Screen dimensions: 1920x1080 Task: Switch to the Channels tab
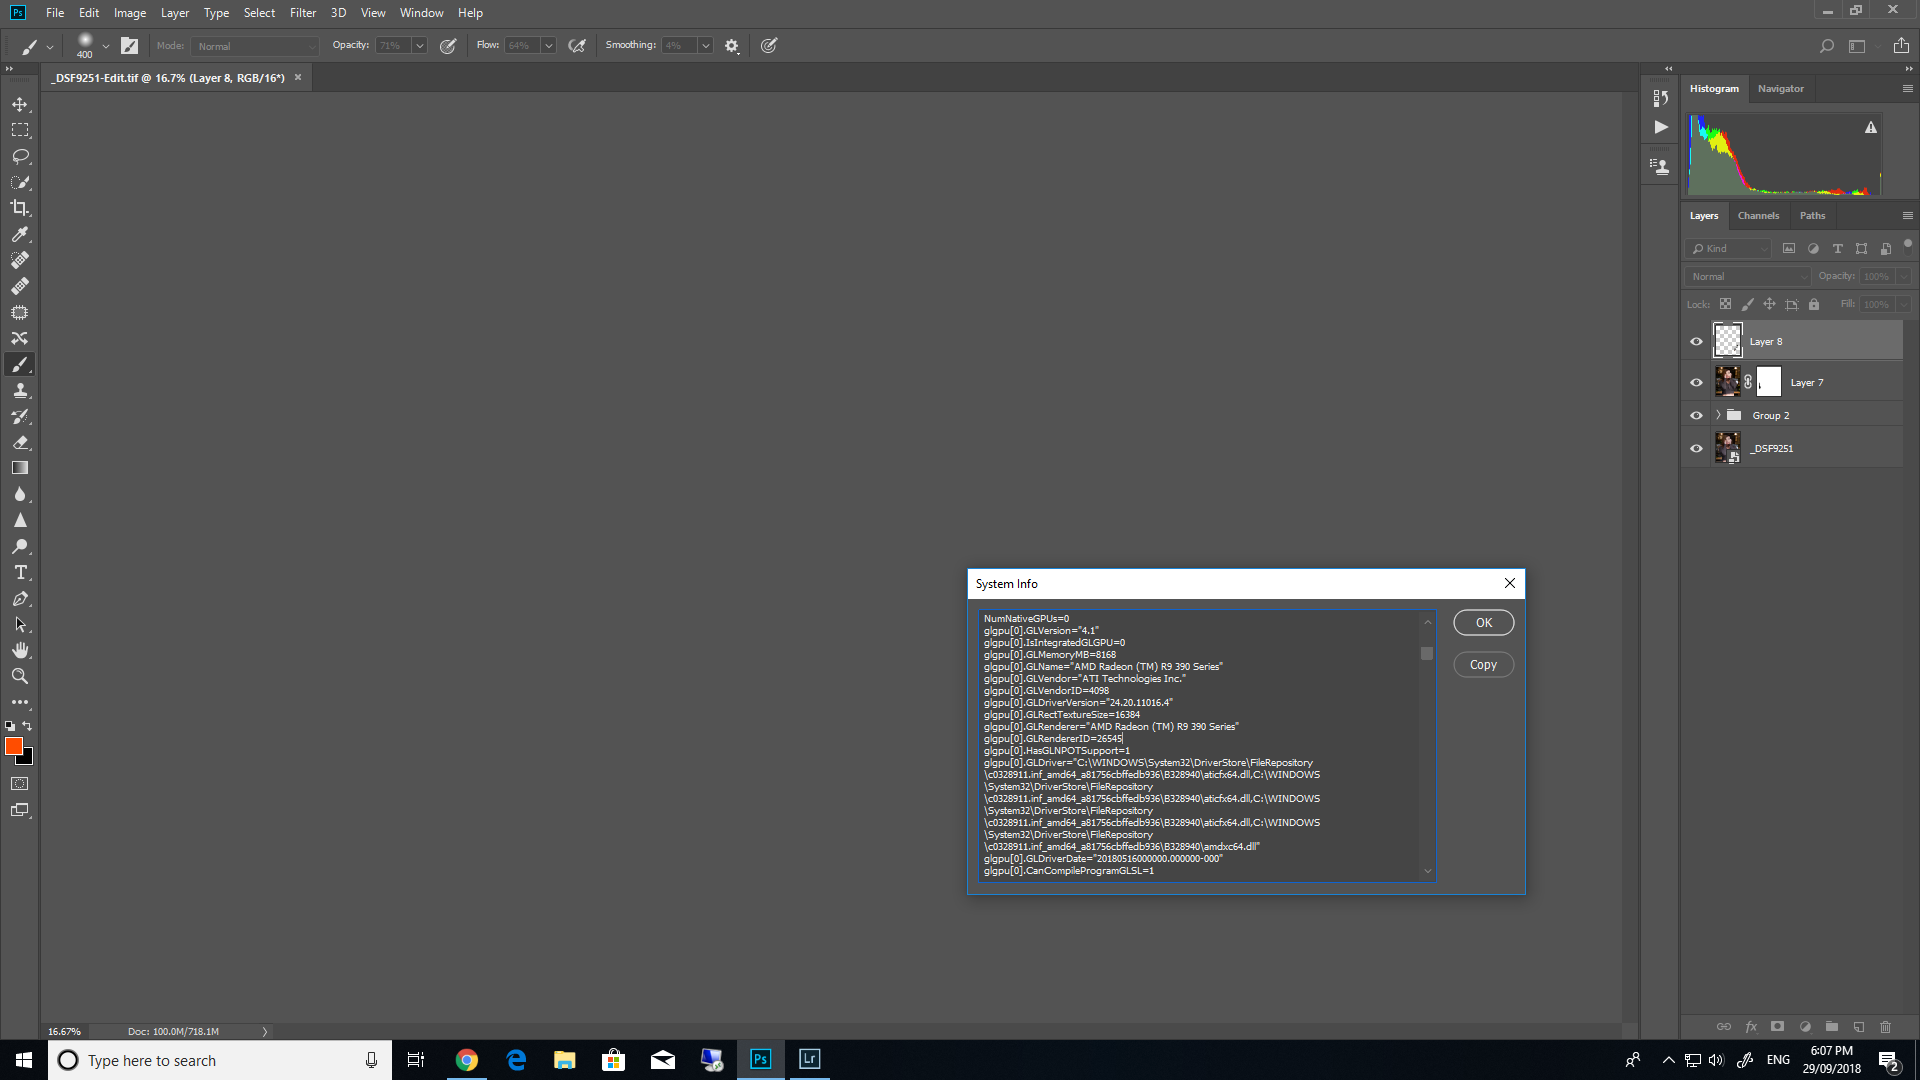click(1758, 216)
